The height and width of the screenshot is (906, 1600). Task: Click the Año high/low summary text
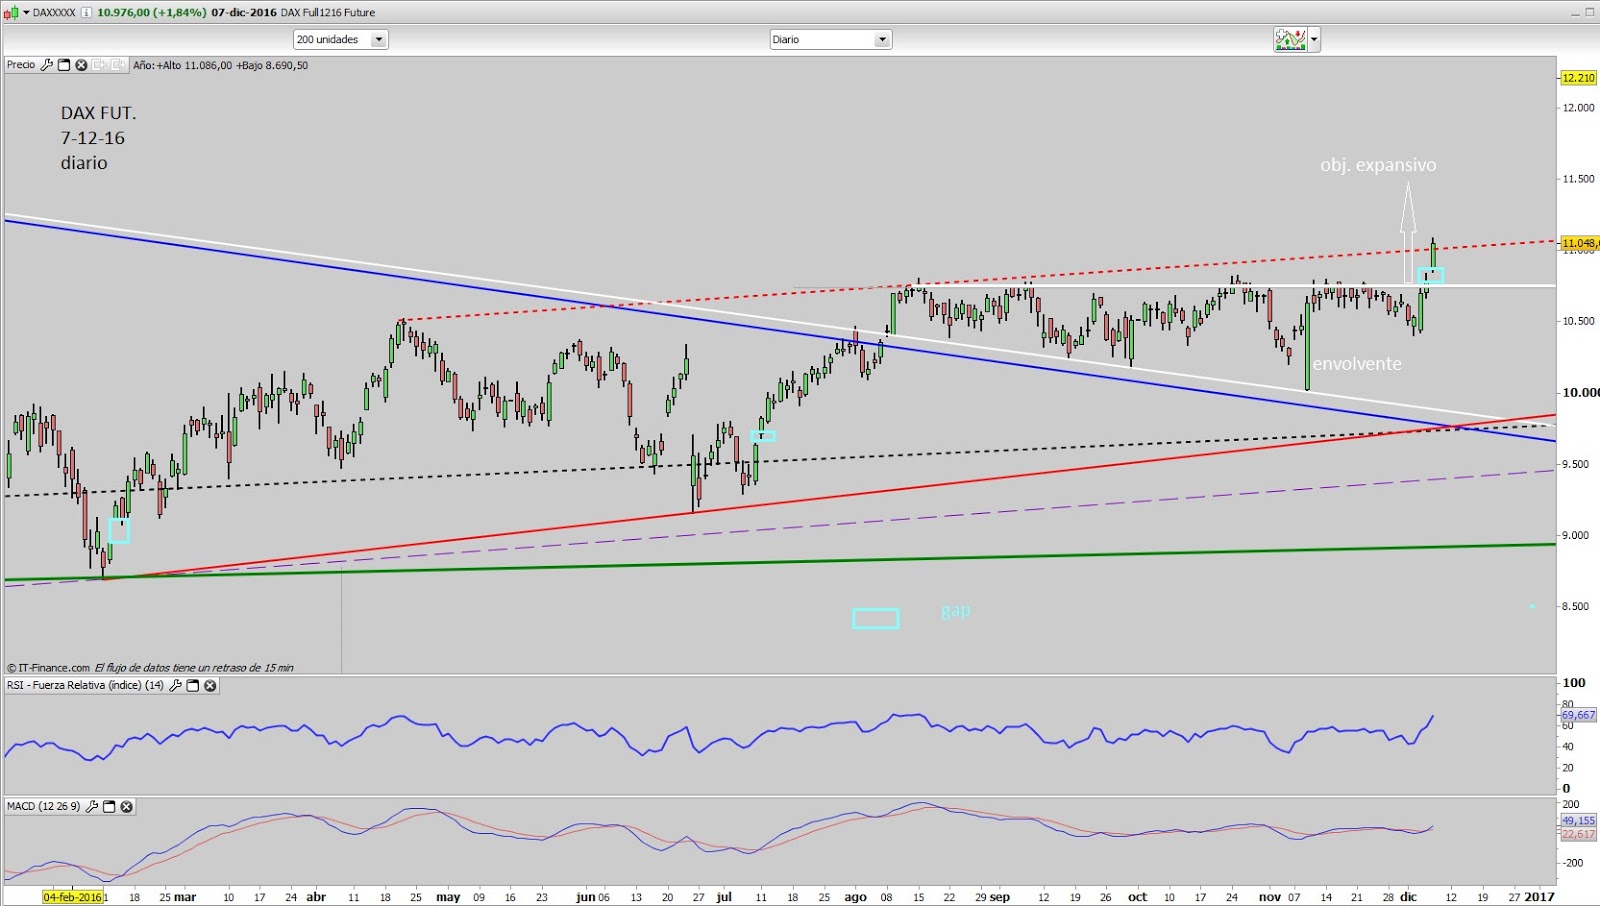tap(221, 65)
